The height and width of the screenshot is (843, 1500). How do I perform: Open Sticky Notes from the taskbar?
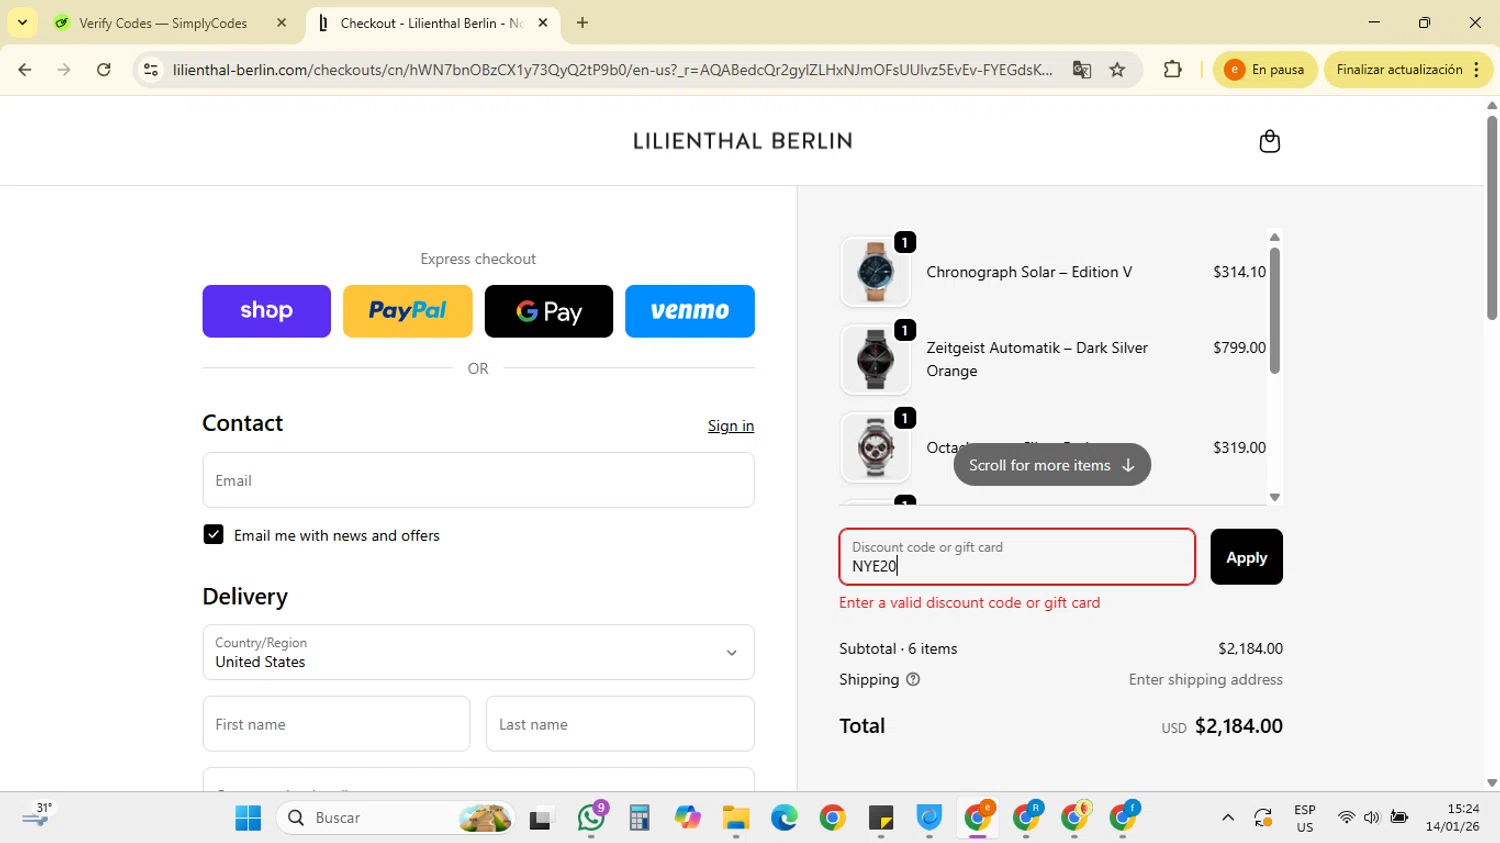coord(881,818)
